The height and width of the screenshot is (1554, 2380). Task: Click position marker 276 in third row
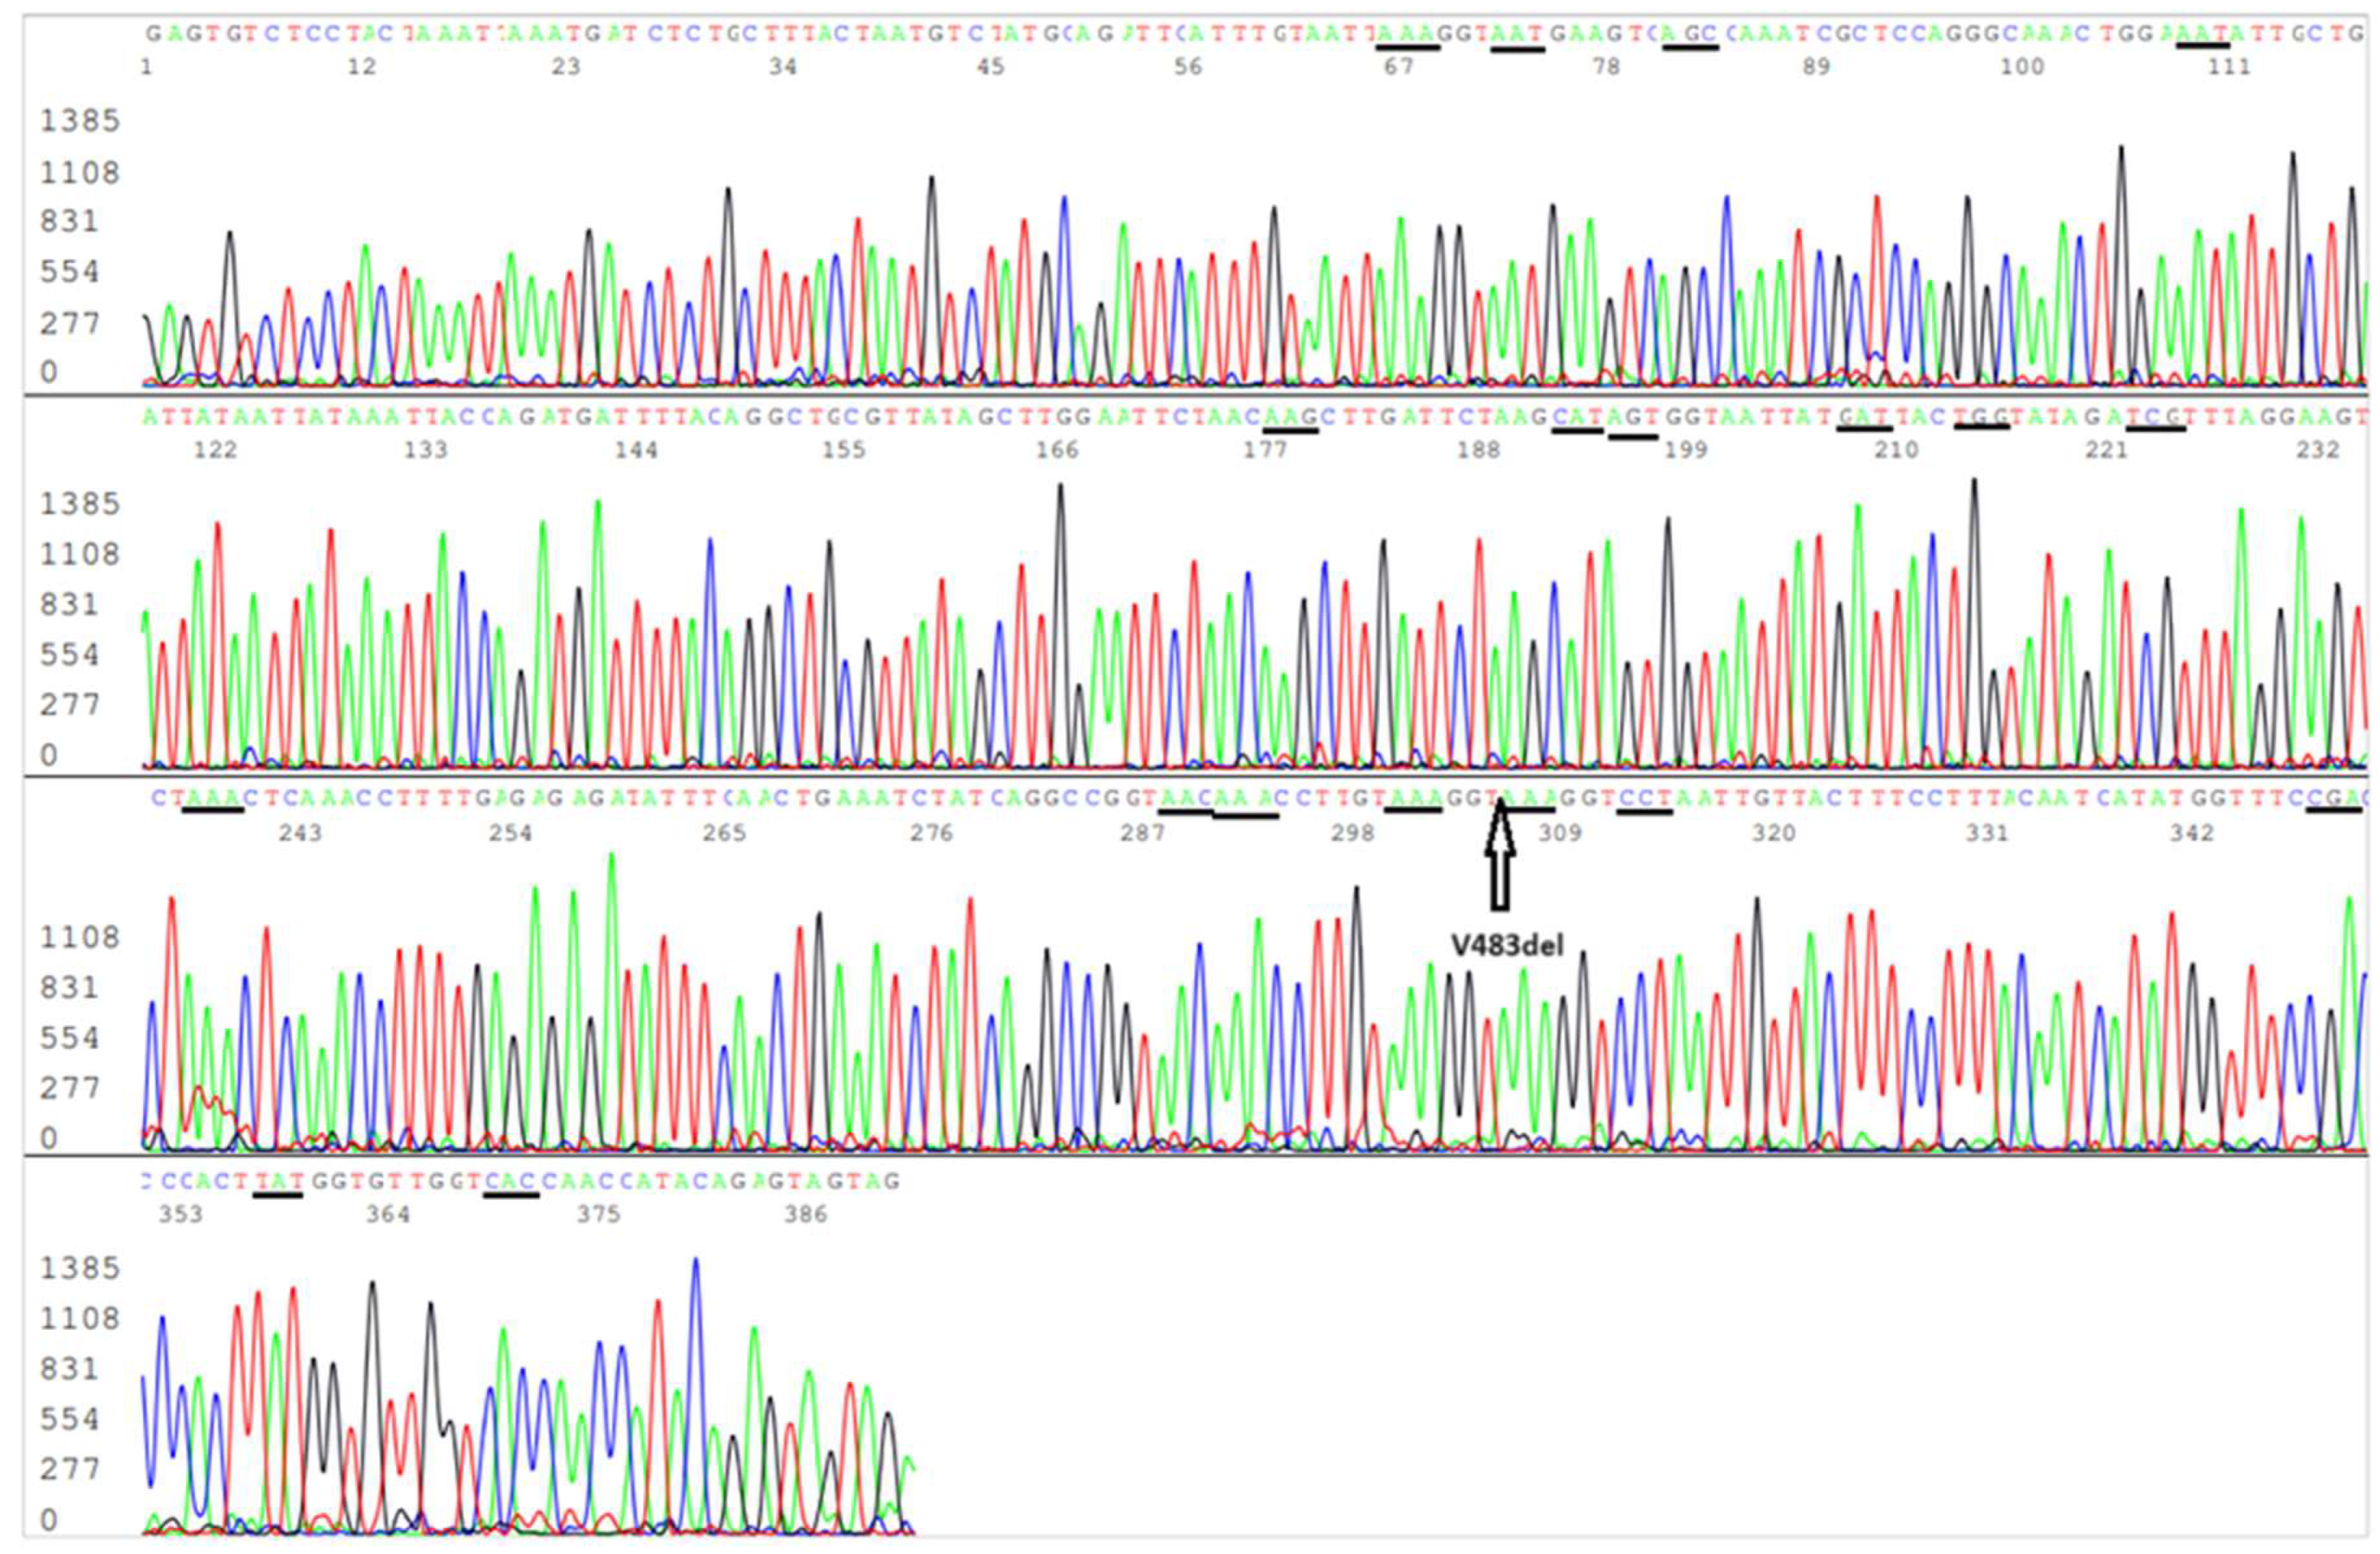(x=931, y=833)
